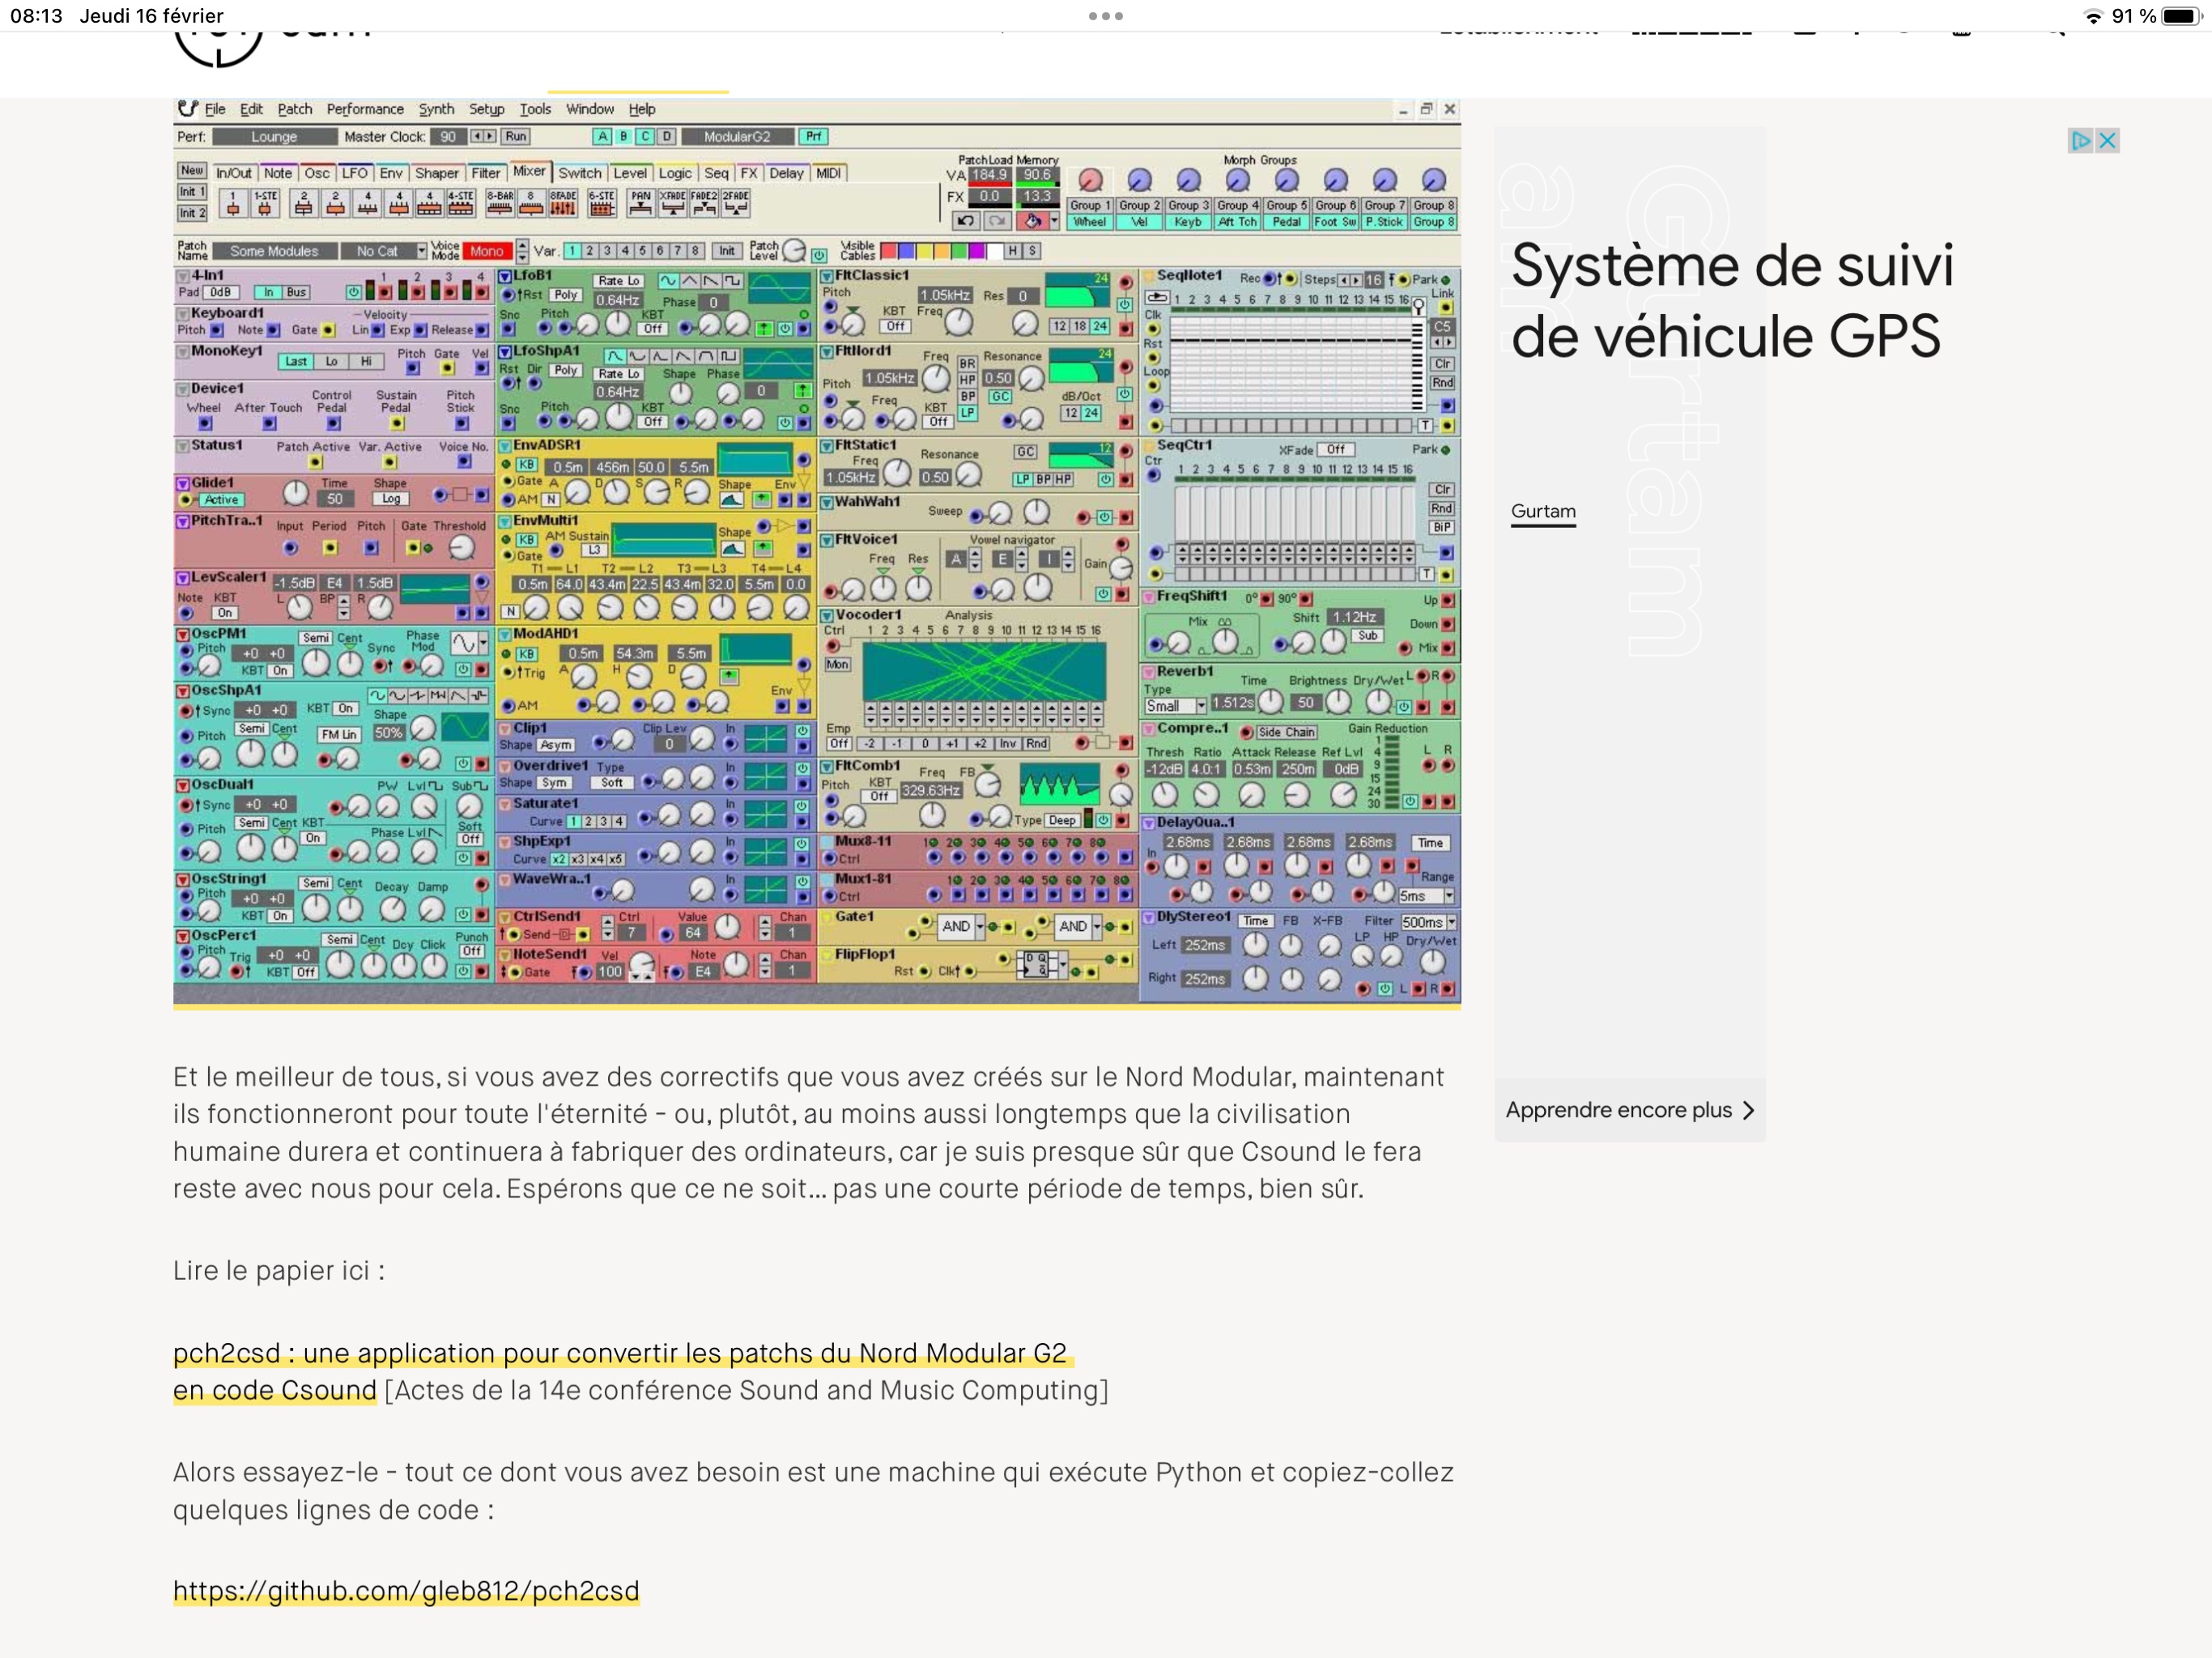Choose the 8-BAR mixer module icon
Image resolution: width=2212 pixels, height=1658 pixels.
click(x=500, y=204)
